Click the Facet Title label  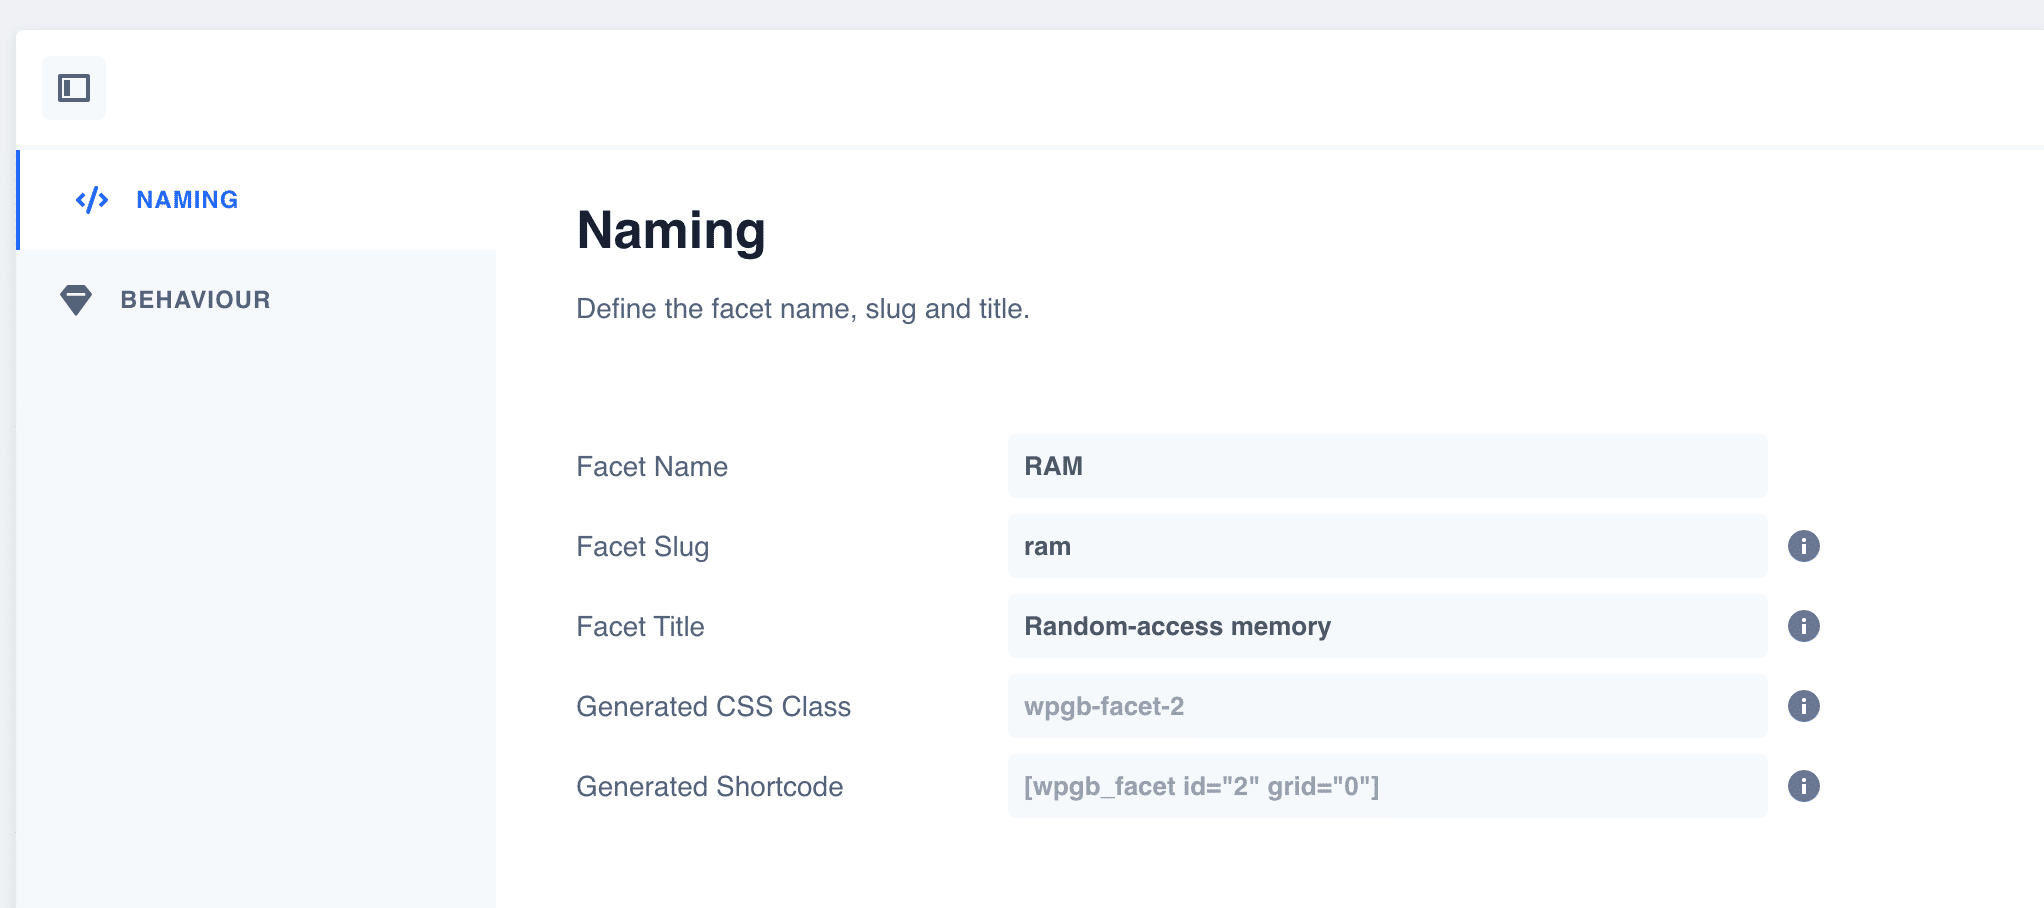click(x=641, y=627)
